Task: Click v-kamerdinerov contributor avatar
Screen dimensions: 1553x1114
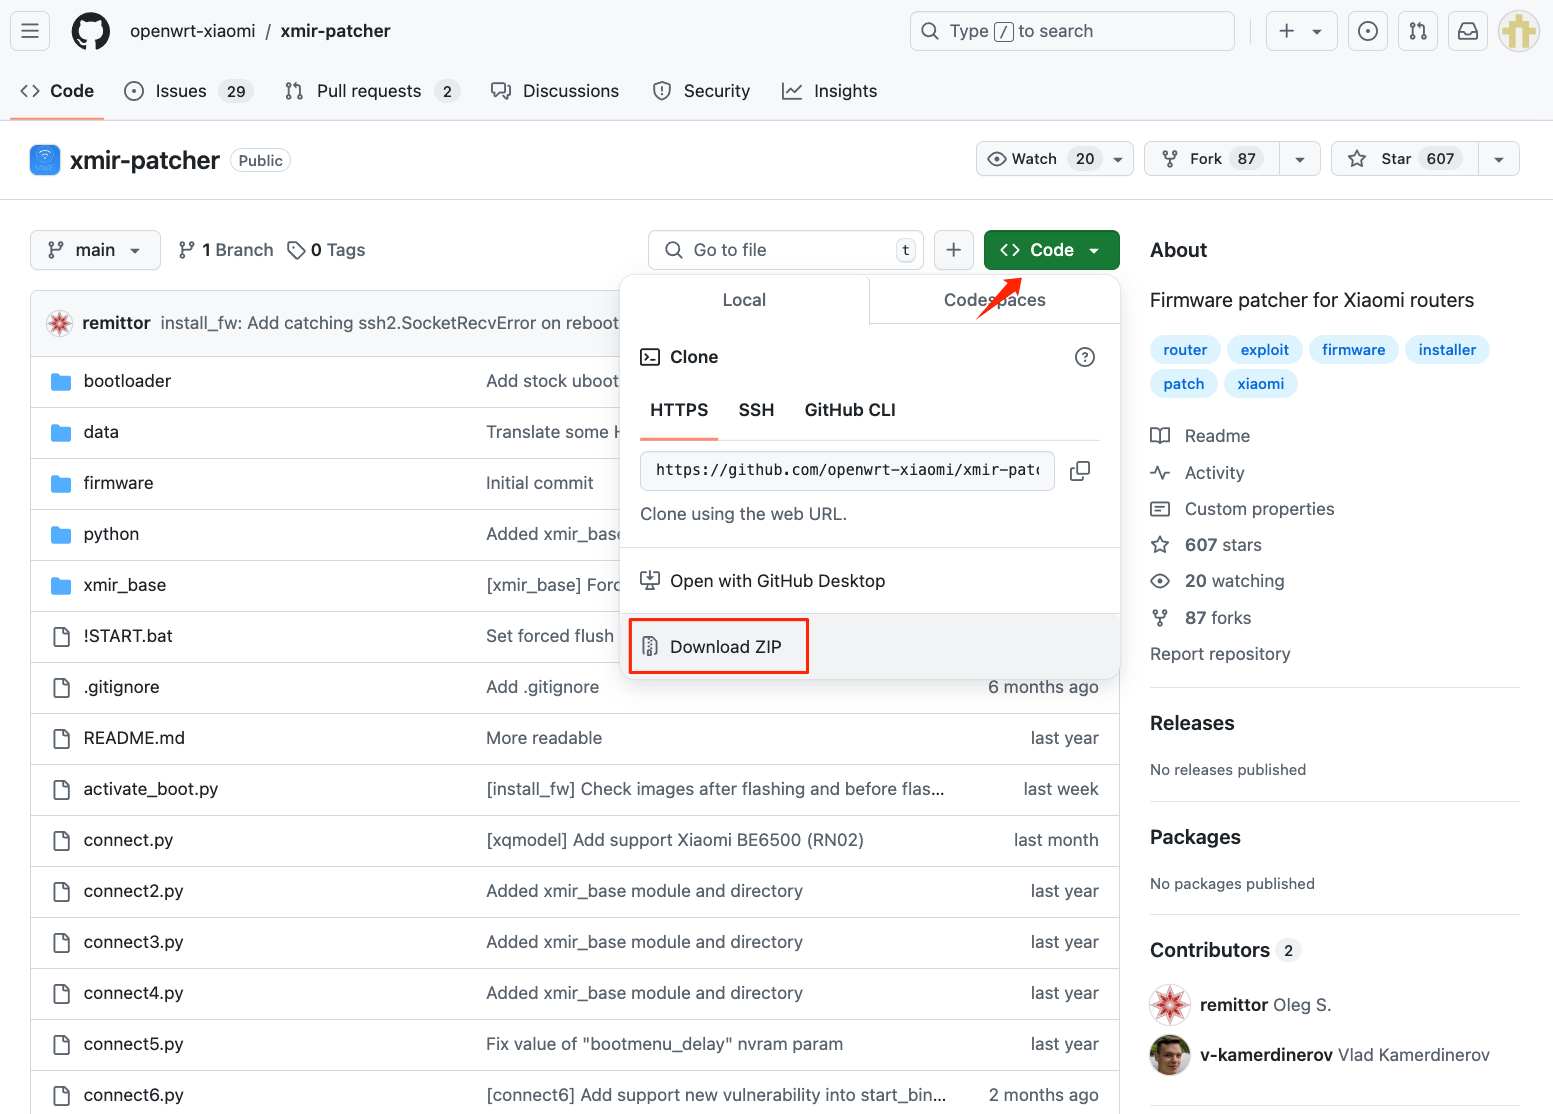Action: click(x=1170, y=1055)
